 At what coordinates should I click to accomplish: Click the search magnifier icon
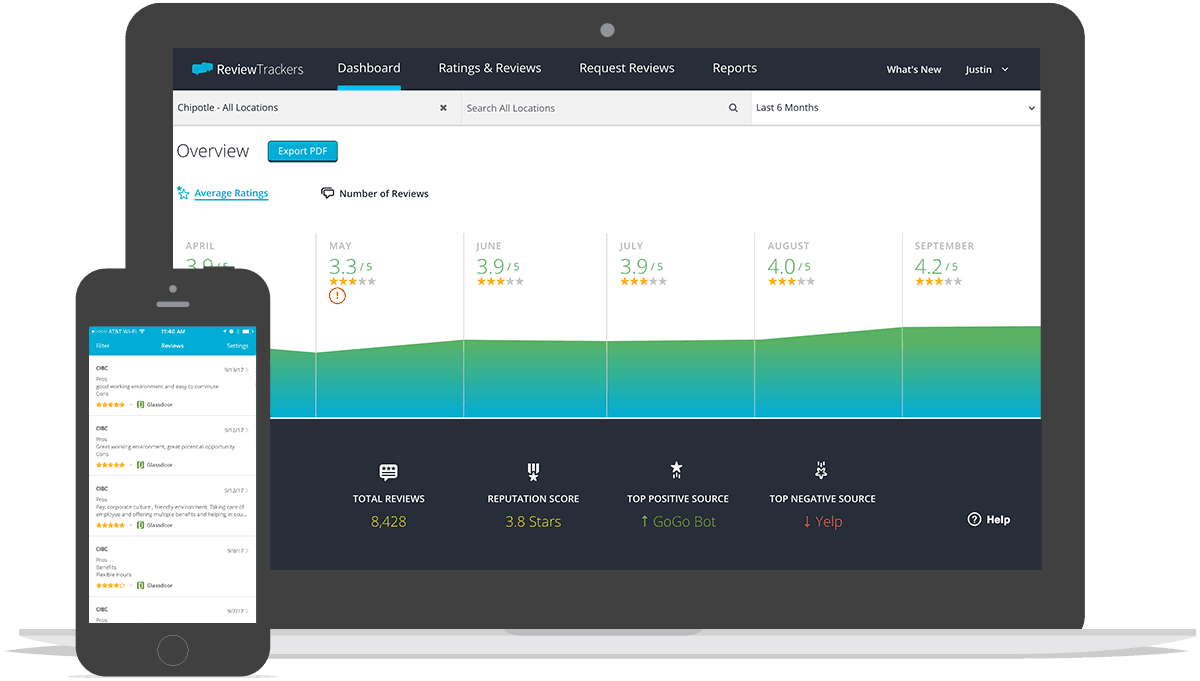coord(733,108)
